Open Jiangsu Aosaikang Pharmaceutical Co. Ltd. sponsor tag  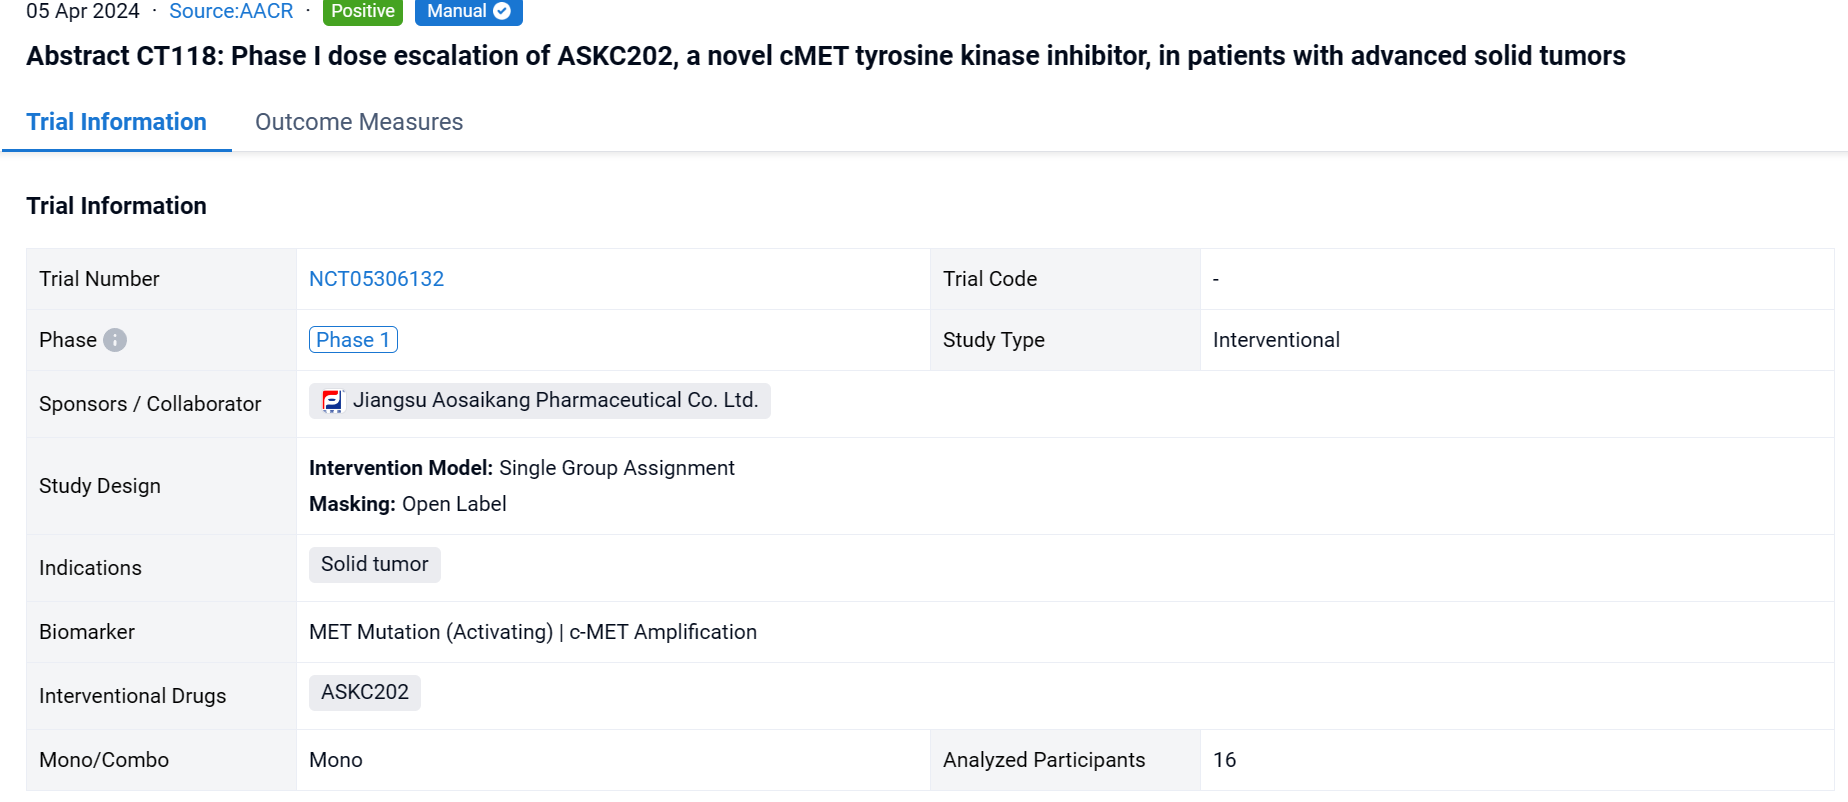click(x=555, y=401)
